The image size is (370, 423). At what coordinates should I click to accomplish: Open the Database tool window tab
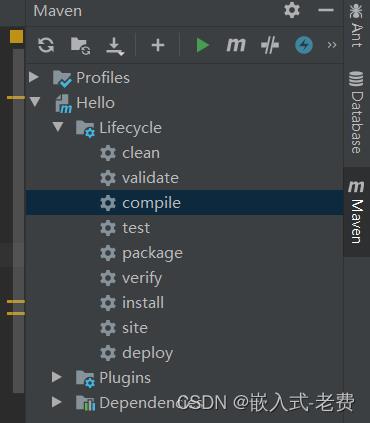point(356,112)
